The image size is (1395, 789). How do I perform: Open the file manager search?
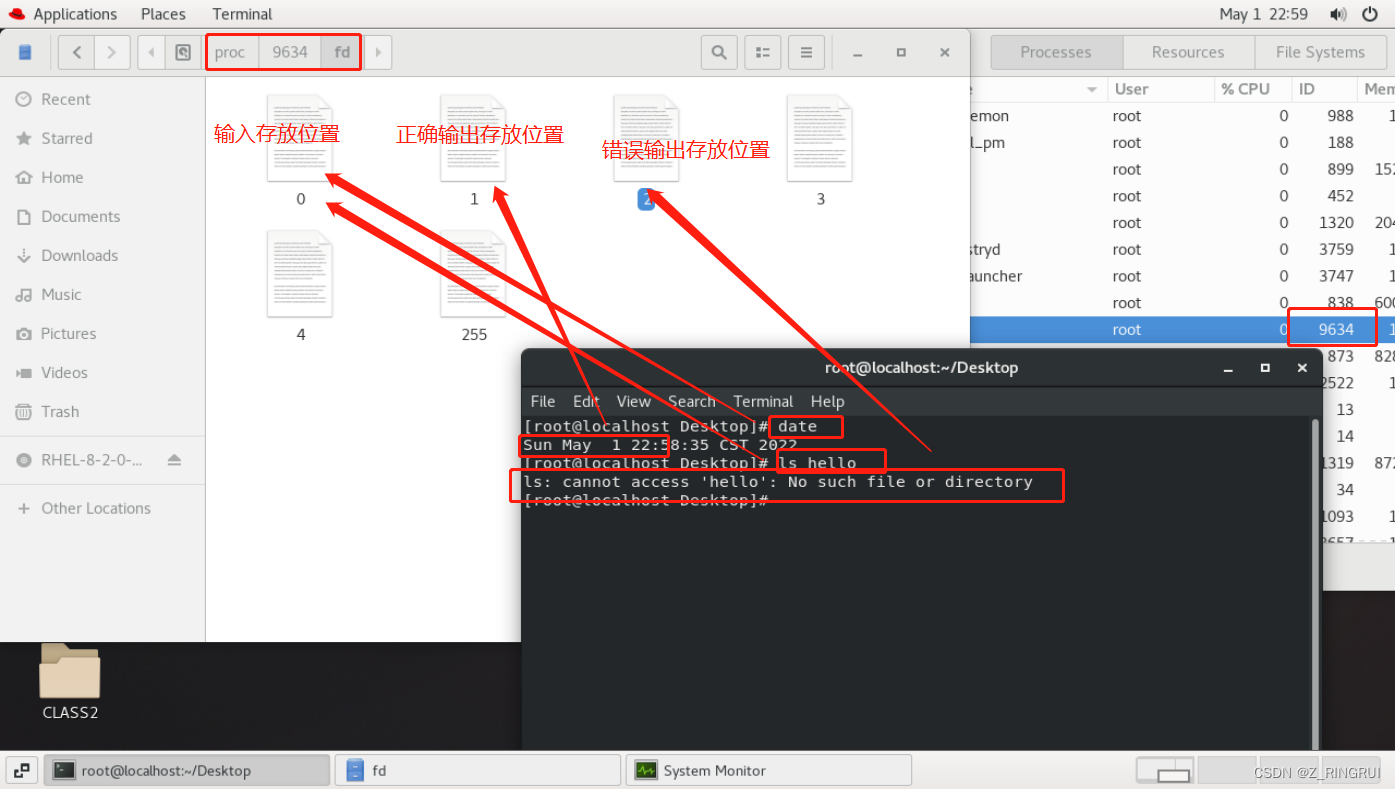pos(719,52)
